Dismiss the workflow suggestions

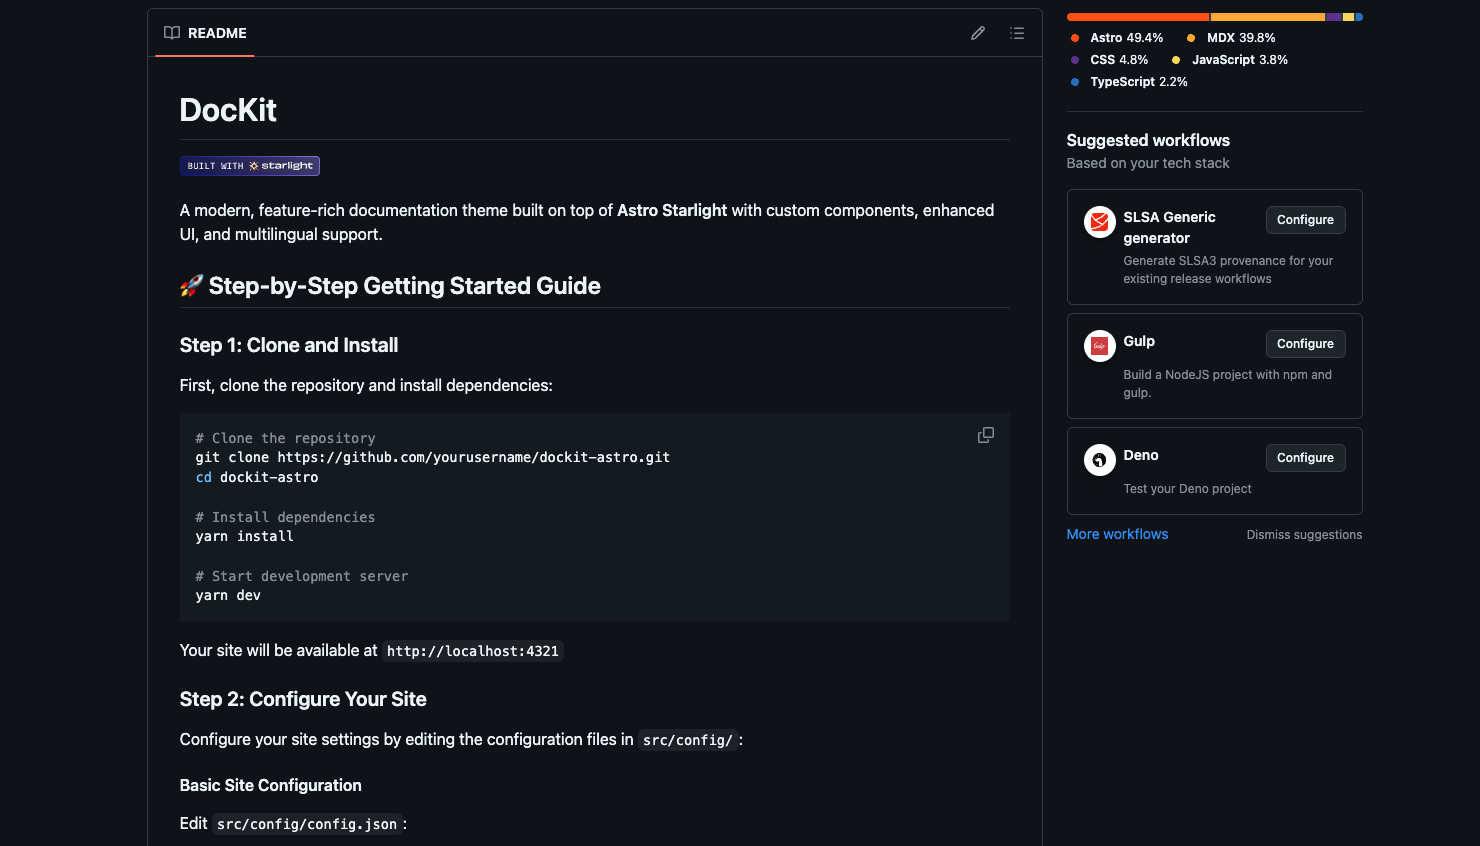1304,534
